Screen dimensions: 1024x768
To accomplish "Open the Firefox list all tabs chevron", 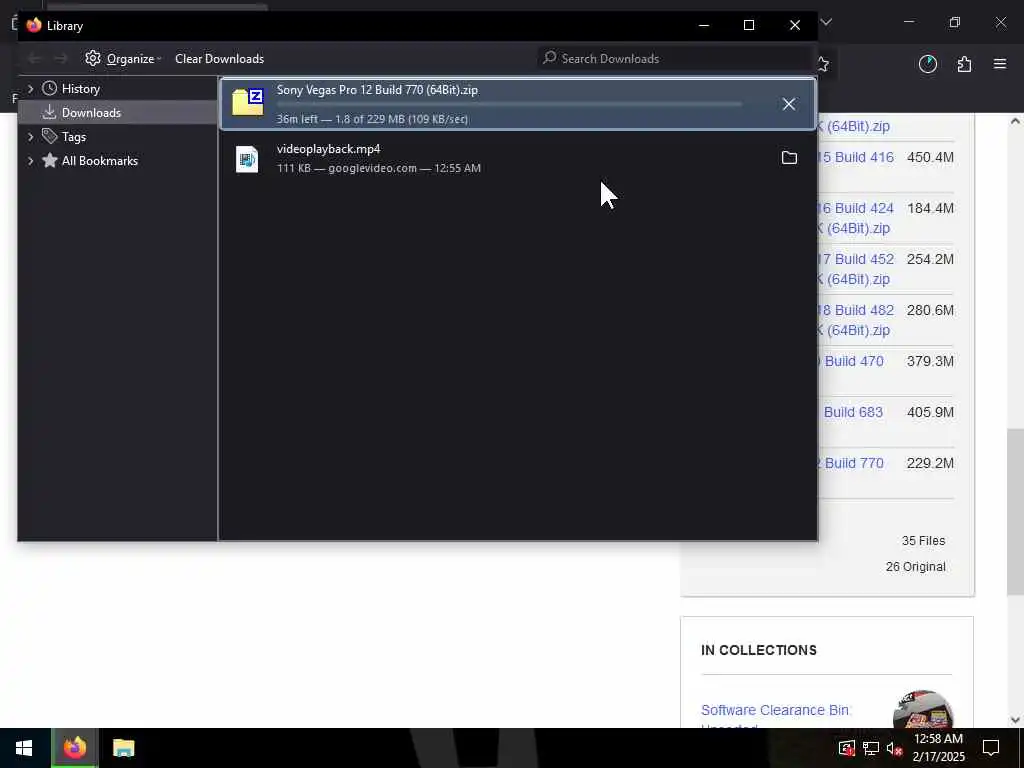I will tap(826, 22).
